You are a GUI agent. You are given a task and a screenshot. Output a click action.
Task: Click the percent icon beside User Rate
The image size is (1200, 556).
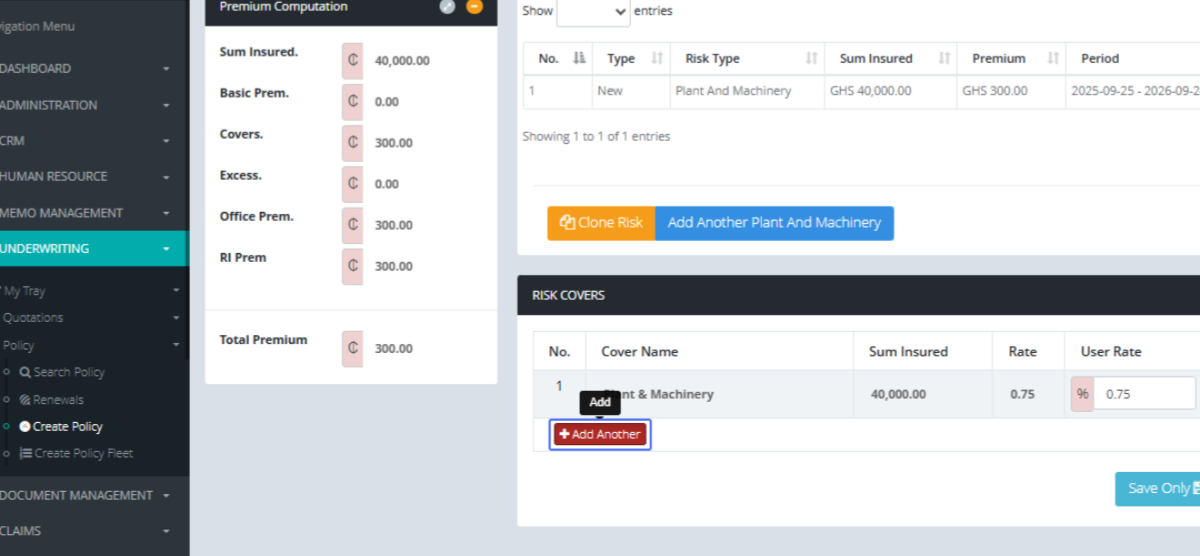(1082, 394)
